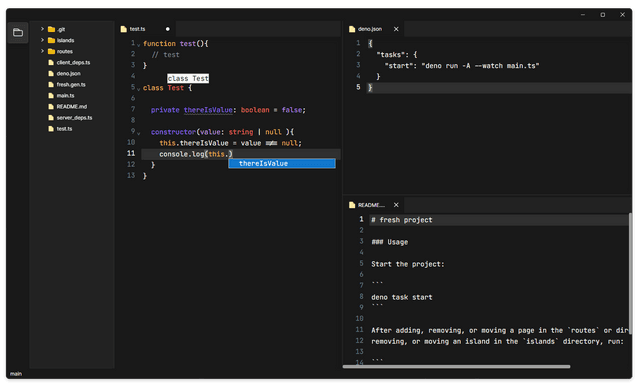Click the 'main' branch status bar entry
Image resolution: width=640 pixels, height=385 pixels.
click(x=16, y=374)
